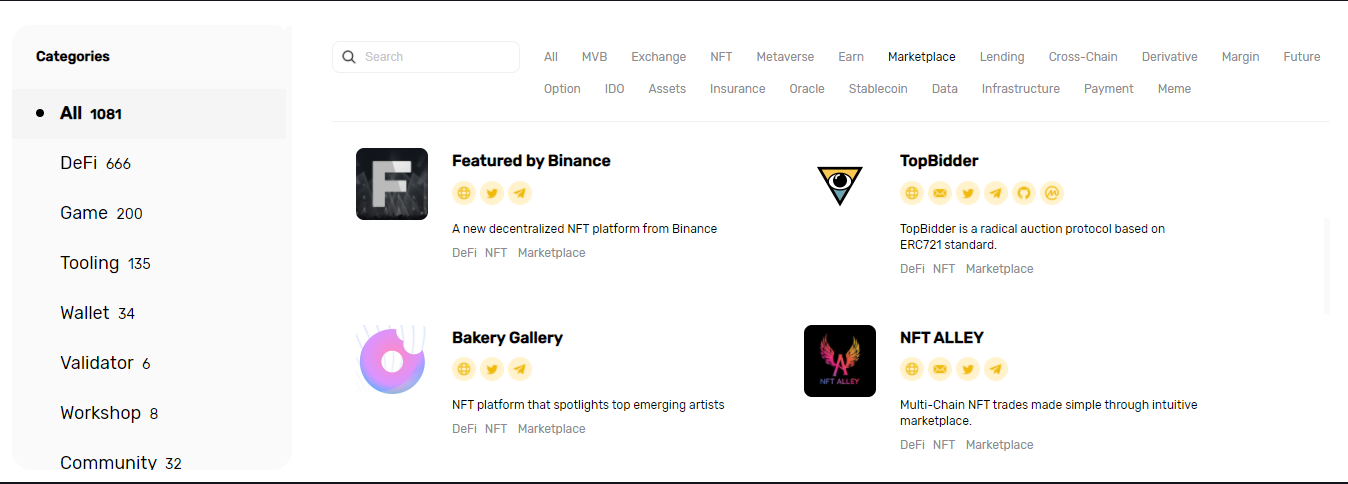
Task: Focus the Search input field
Action: [426, 57]
